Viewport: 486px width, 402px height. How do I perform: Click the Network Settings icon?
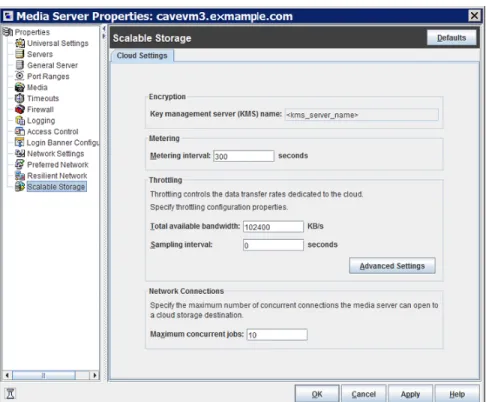20,153
